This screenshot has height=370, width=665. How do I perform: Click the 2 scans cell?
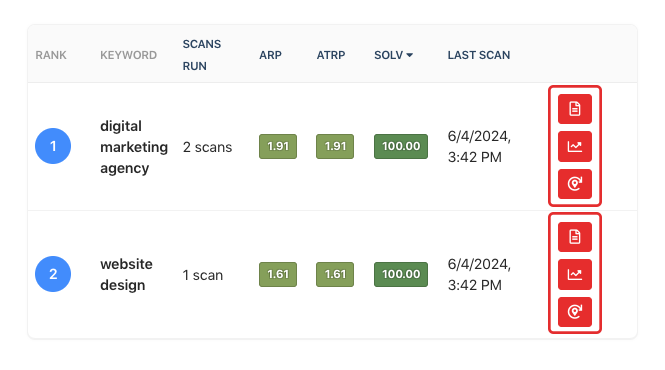pos(207,147)
